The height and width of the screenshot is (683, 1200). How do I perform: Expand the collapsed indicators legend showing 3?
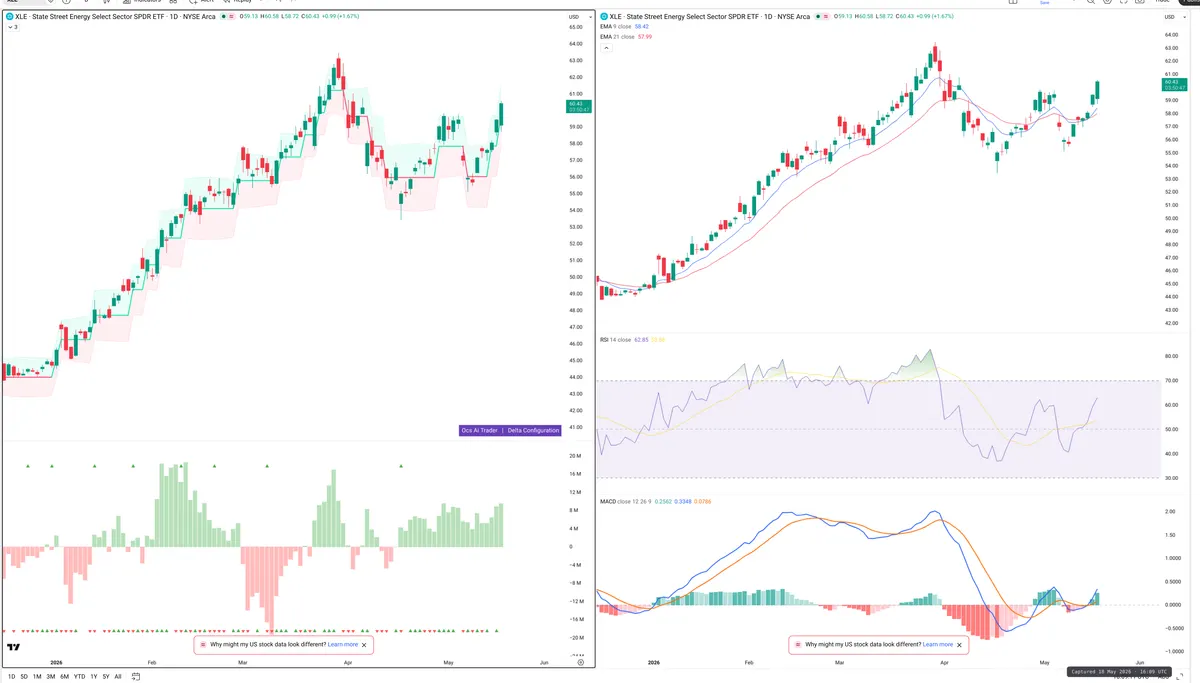click(12, 27)
